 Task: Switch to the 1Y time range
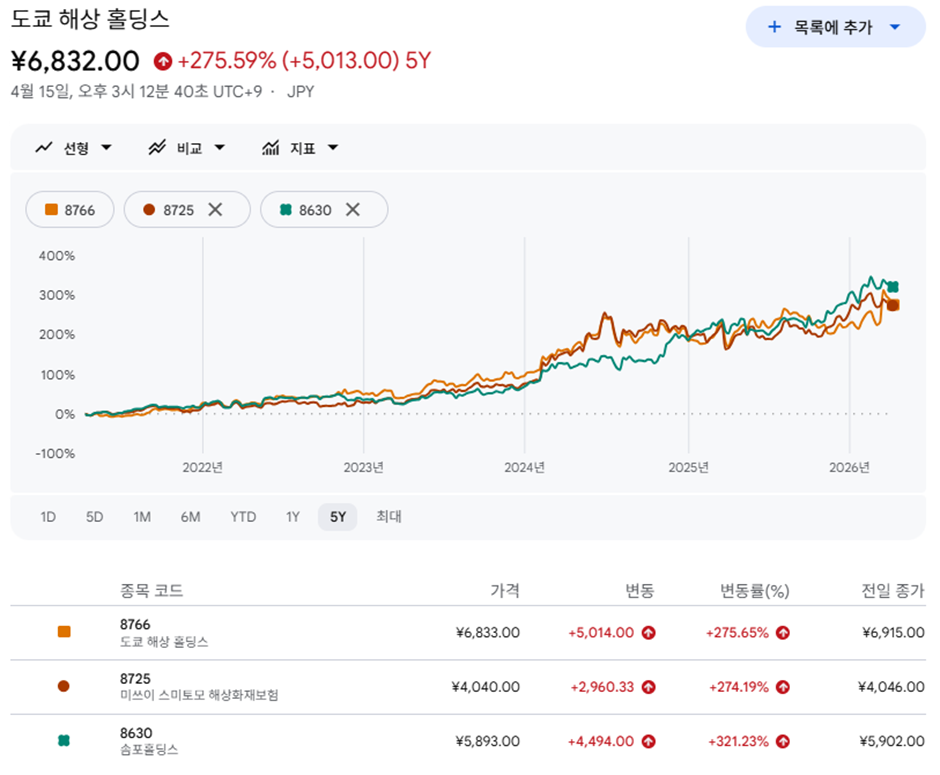293,517
